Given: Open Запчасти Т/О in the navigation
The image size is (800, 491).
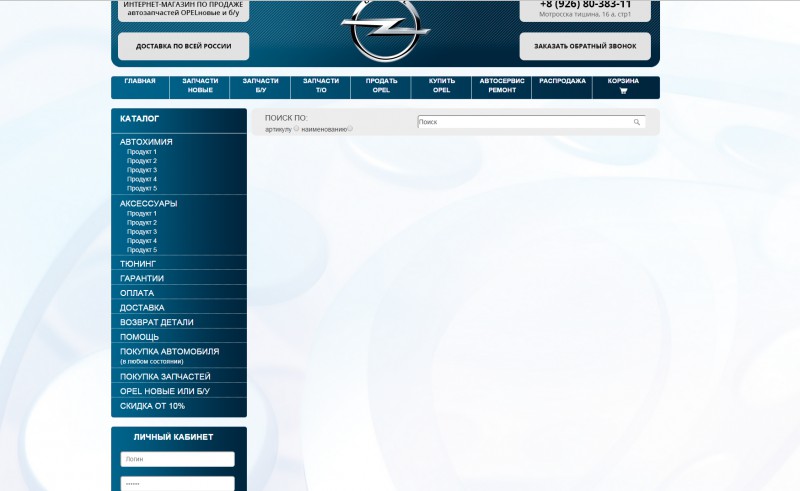Looking at the screenshot, I should pyautogui.click(x=321, y=86).
